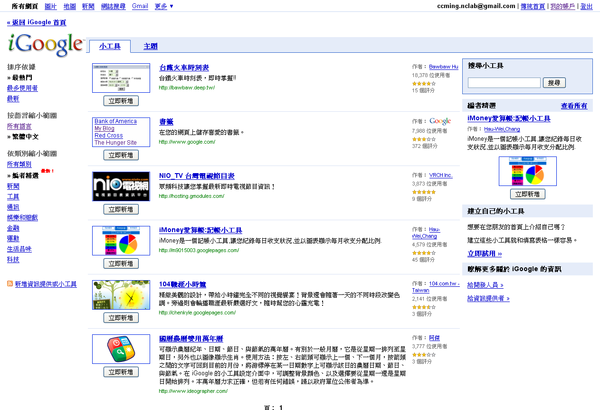The width and height of the screenshot is (600, 410).
Task: Click 立即新增 under the calendar gadget
Action: click(121, 372)
